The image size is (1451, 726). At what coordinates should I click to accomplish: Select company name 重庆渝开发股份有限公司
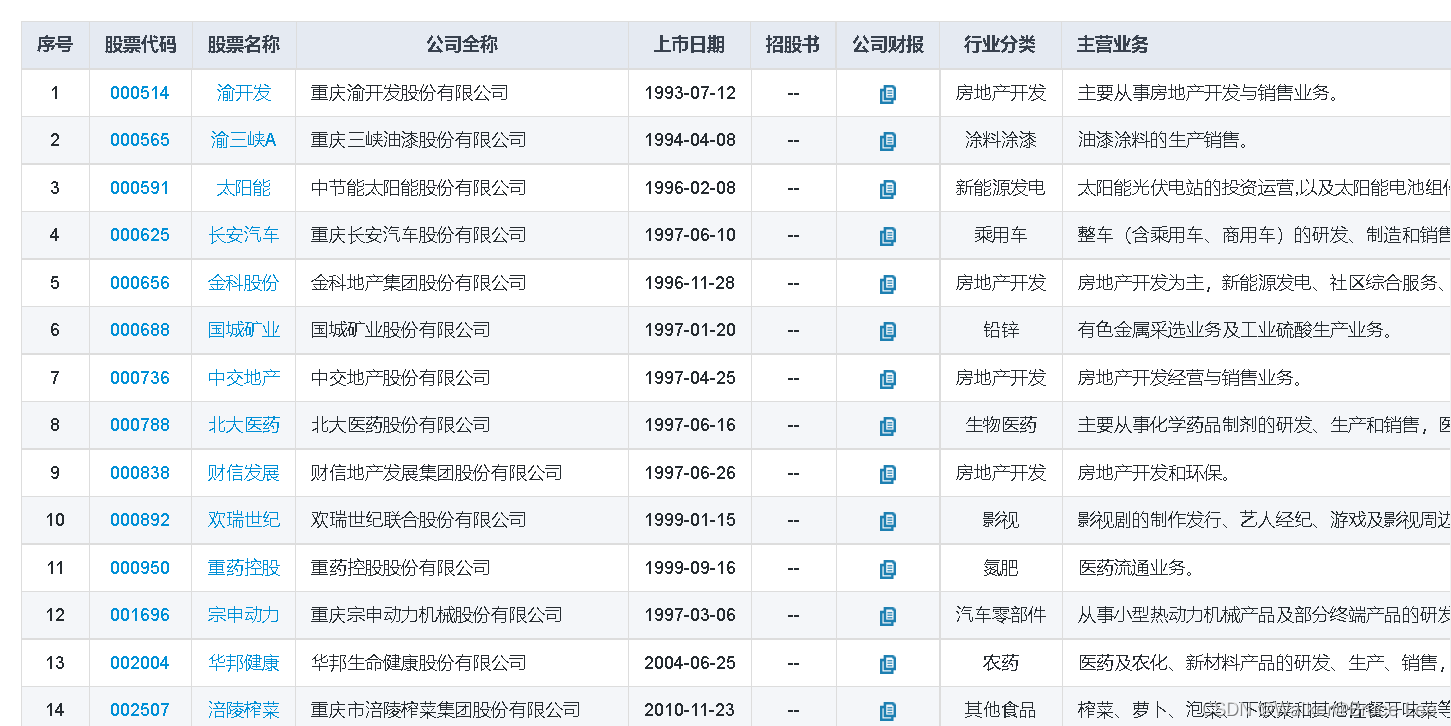tap(410, 93)
